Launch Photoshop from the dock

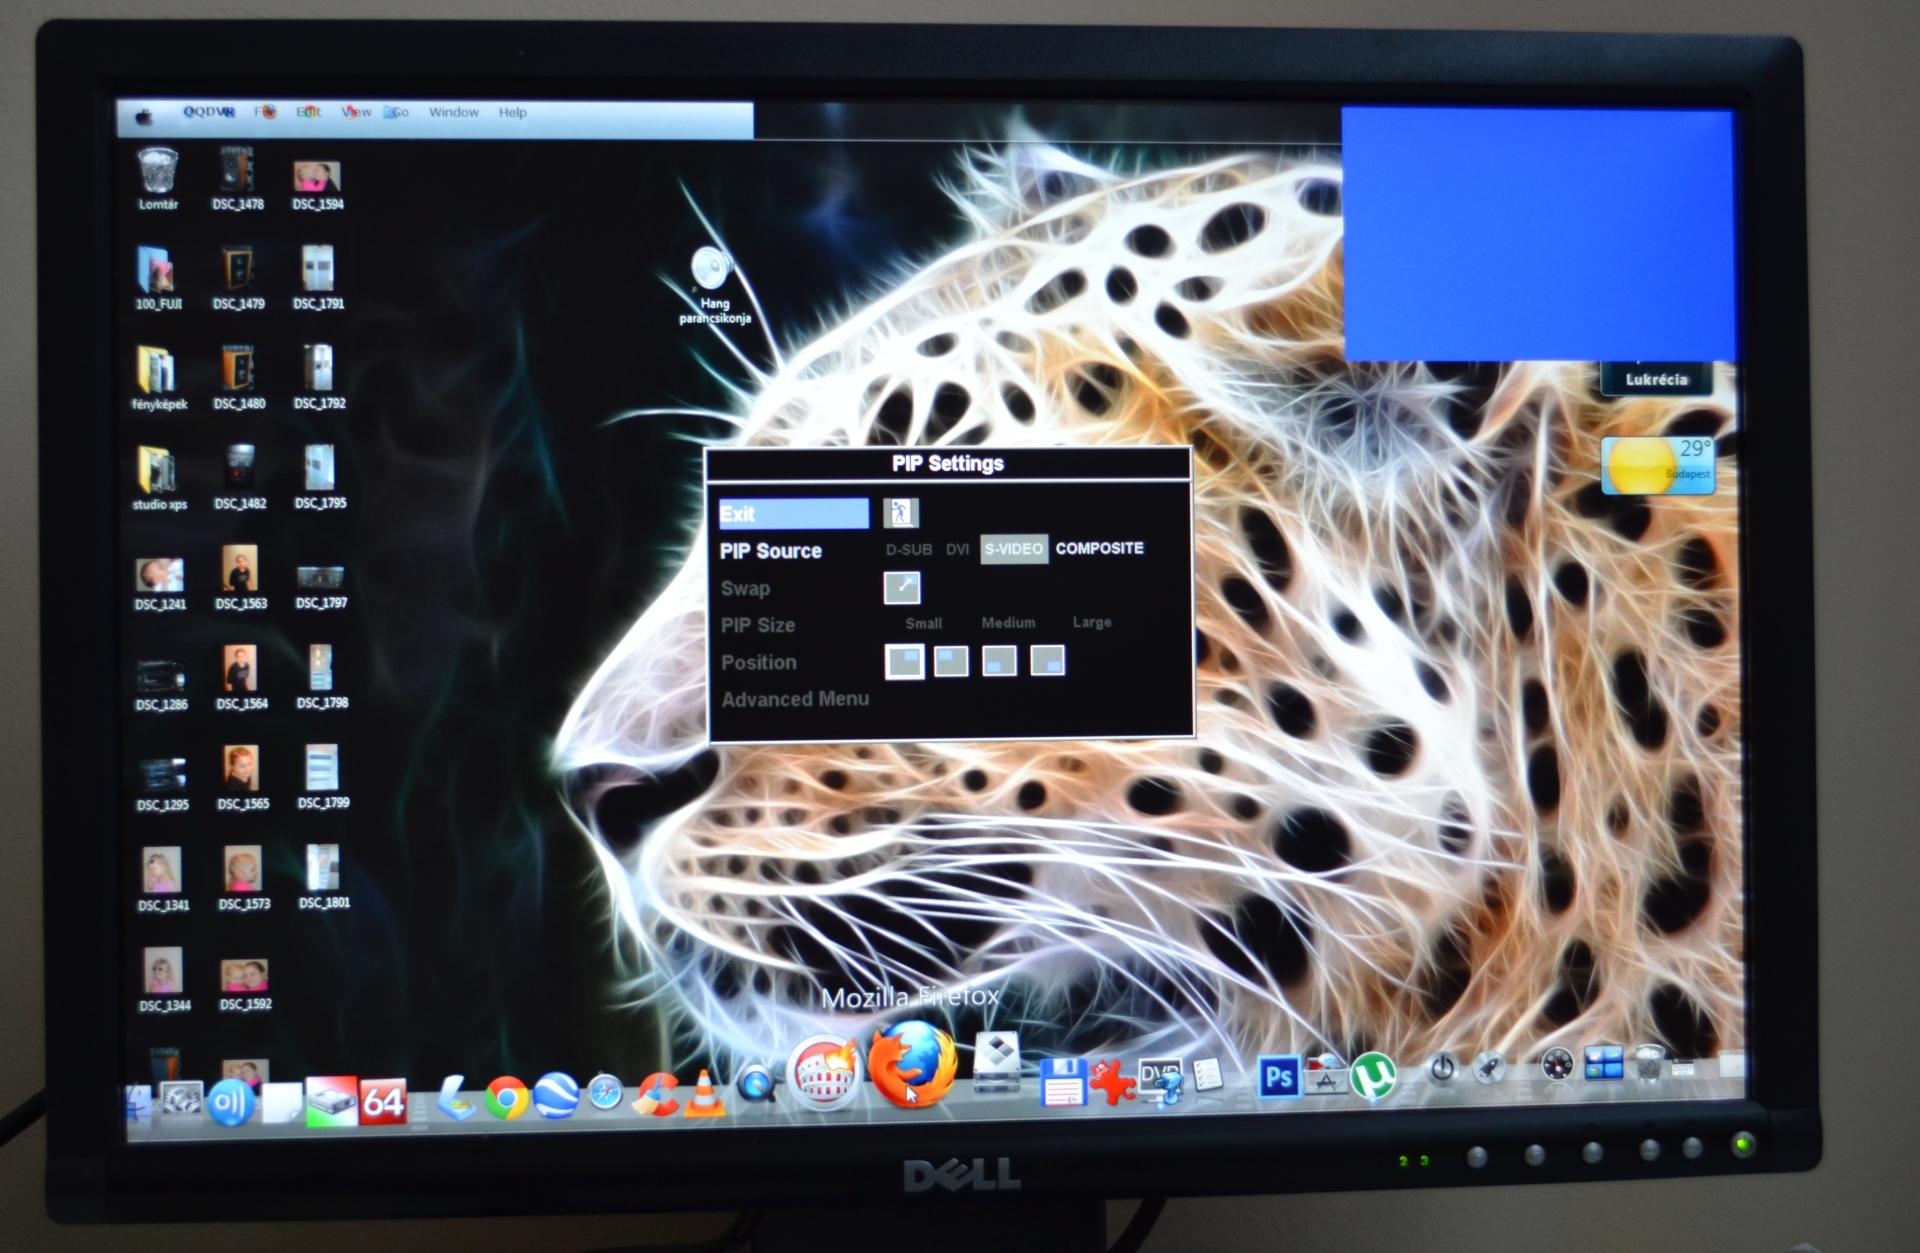coord(1278,1077)
